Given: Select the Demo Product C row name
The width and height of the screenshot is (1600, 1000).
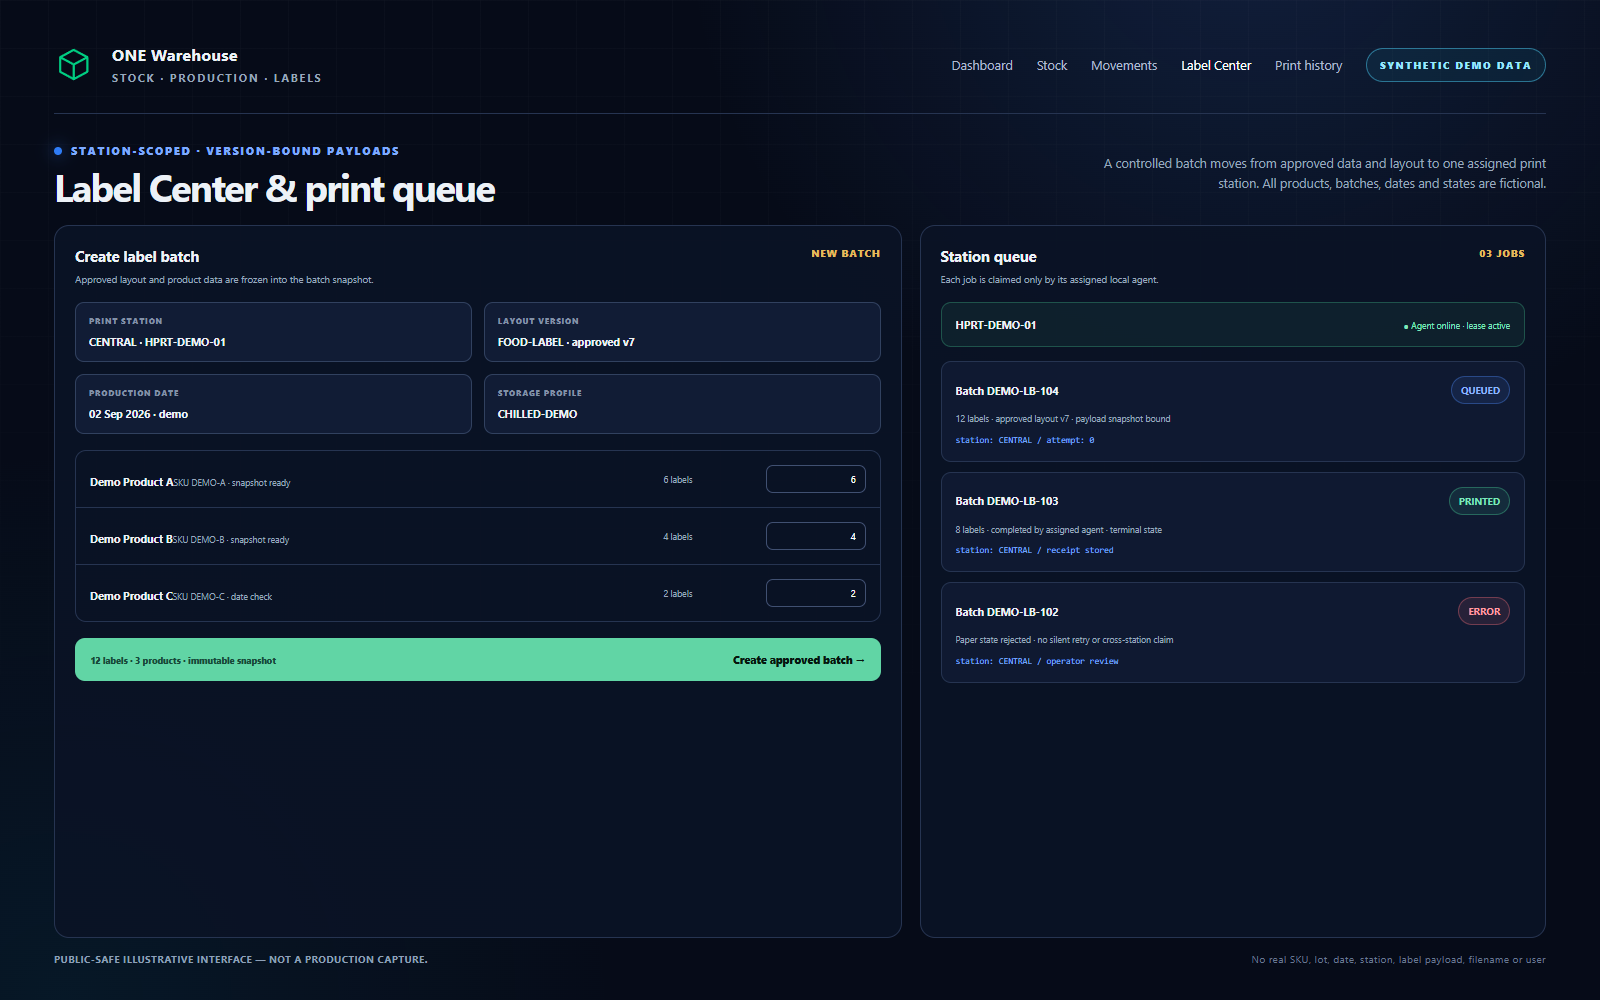Looking at the screenshot, I should [x=131, y=596].
